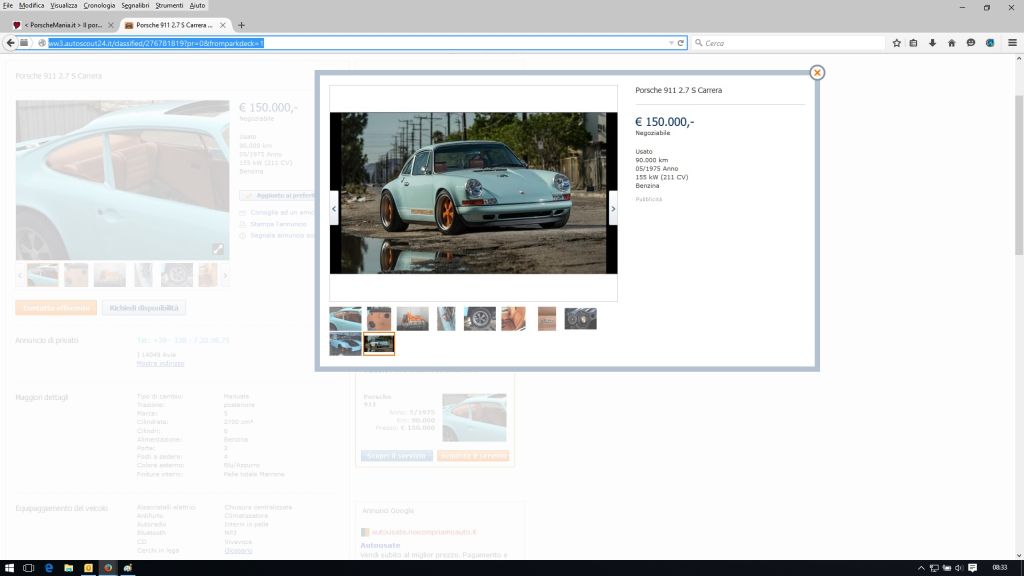Screen dimensions: 1024x576
Task: Open the Visualizza menu
Action: pos(64,5)
